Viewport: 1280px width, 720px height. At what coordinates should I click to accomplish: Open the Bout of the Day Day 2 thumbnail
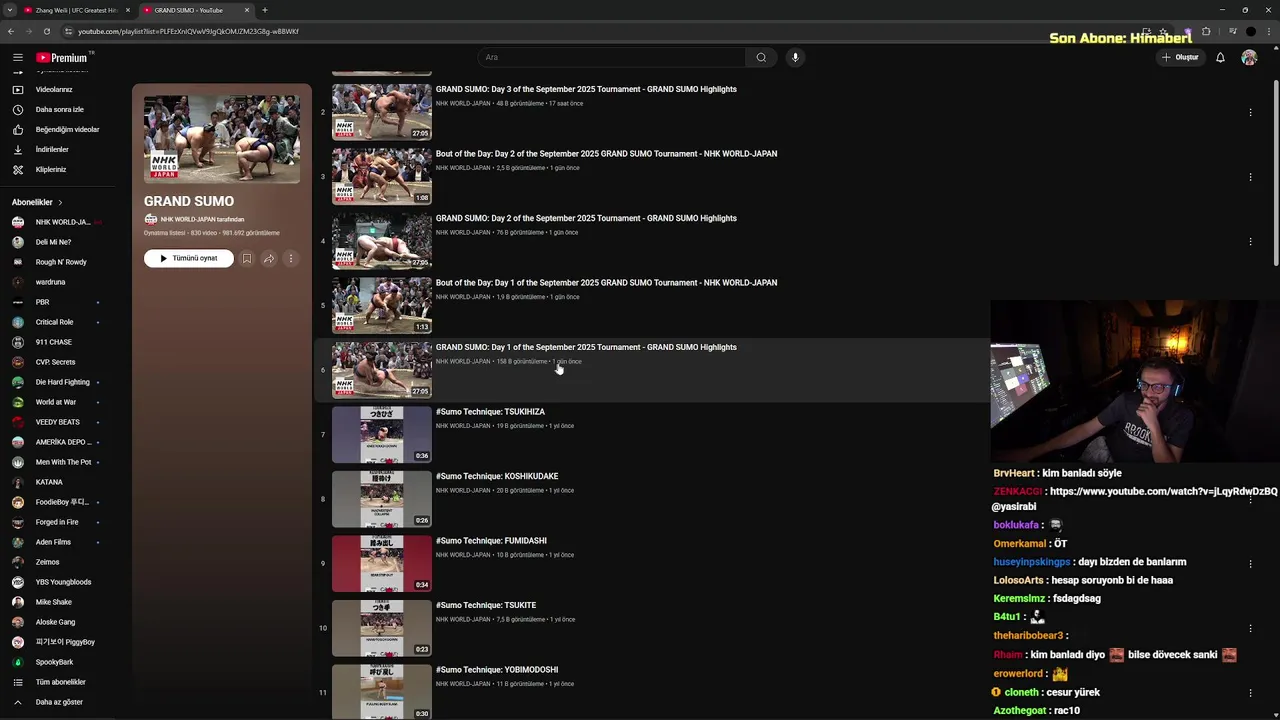click(x=382, y=176)
